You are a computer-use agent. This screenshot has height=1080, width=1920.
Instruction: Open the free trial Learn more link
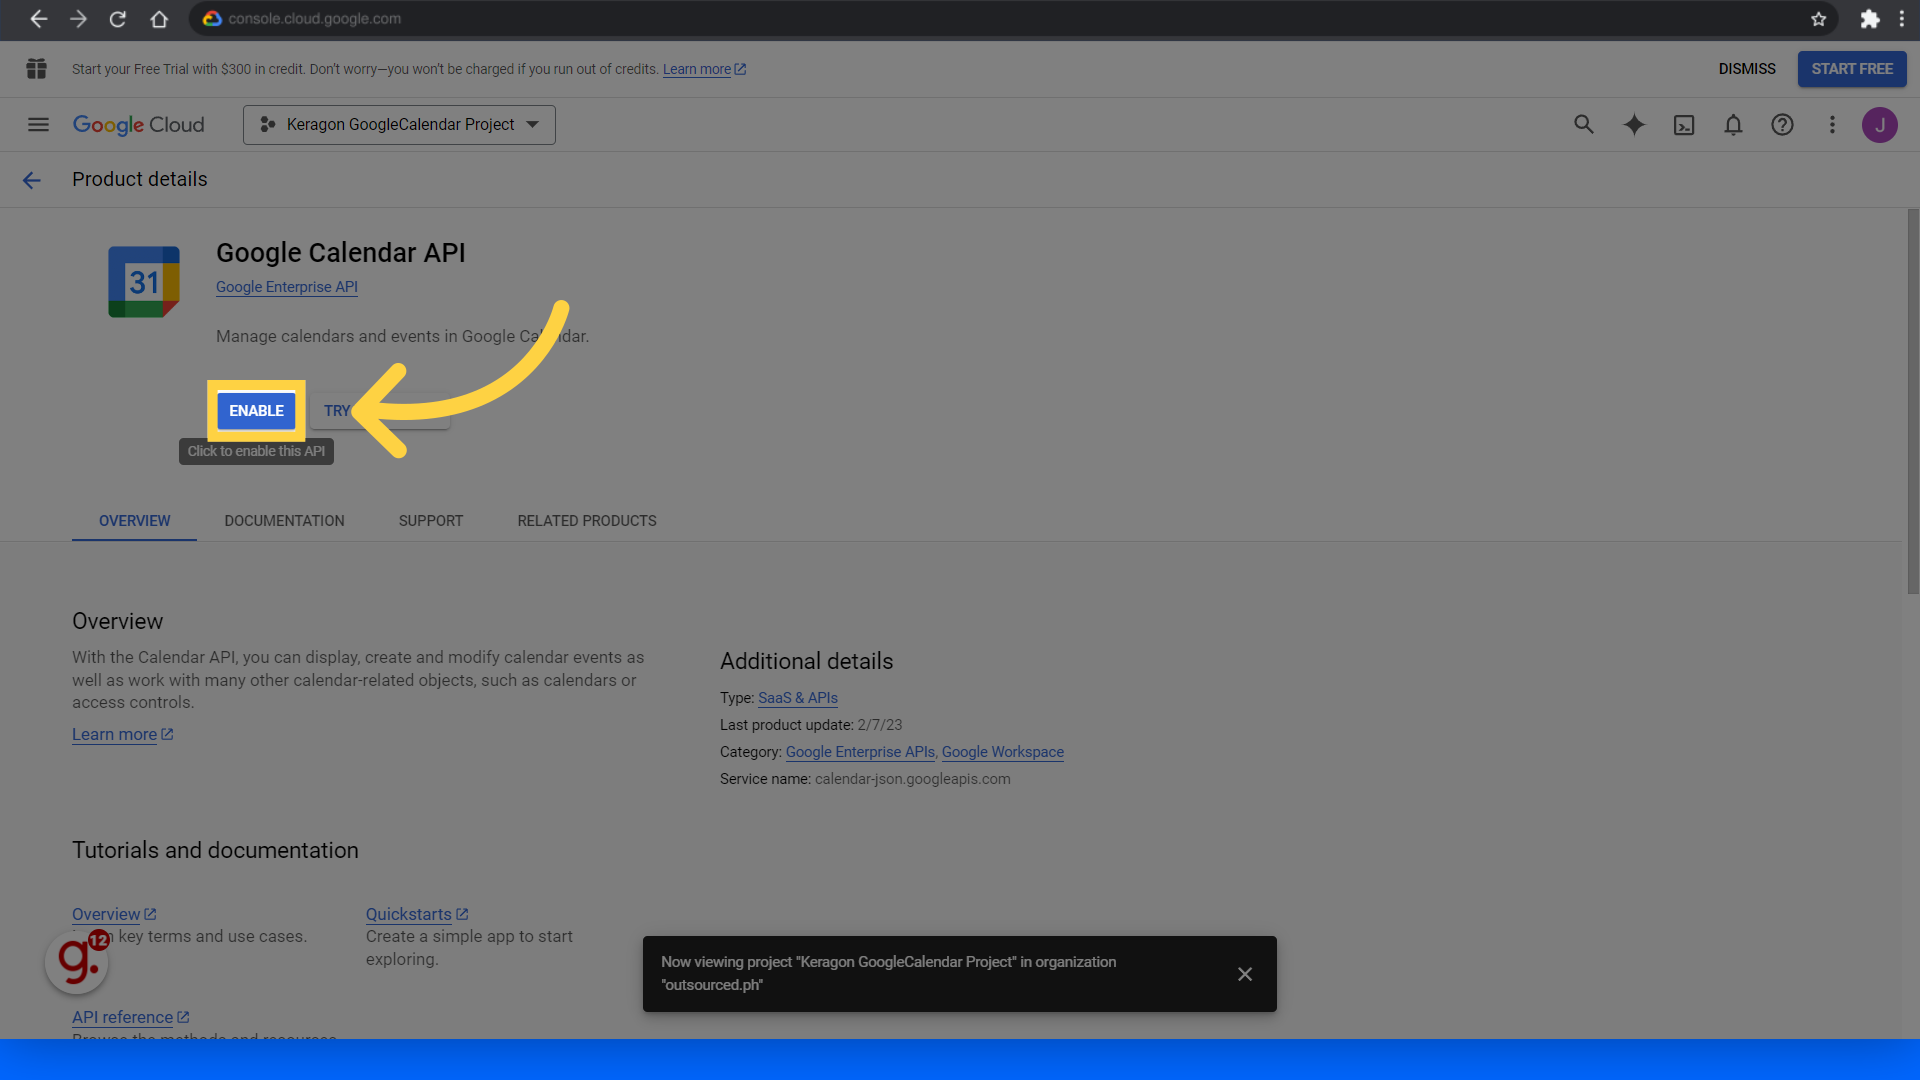pyautogui.click(x=704, y=70)
